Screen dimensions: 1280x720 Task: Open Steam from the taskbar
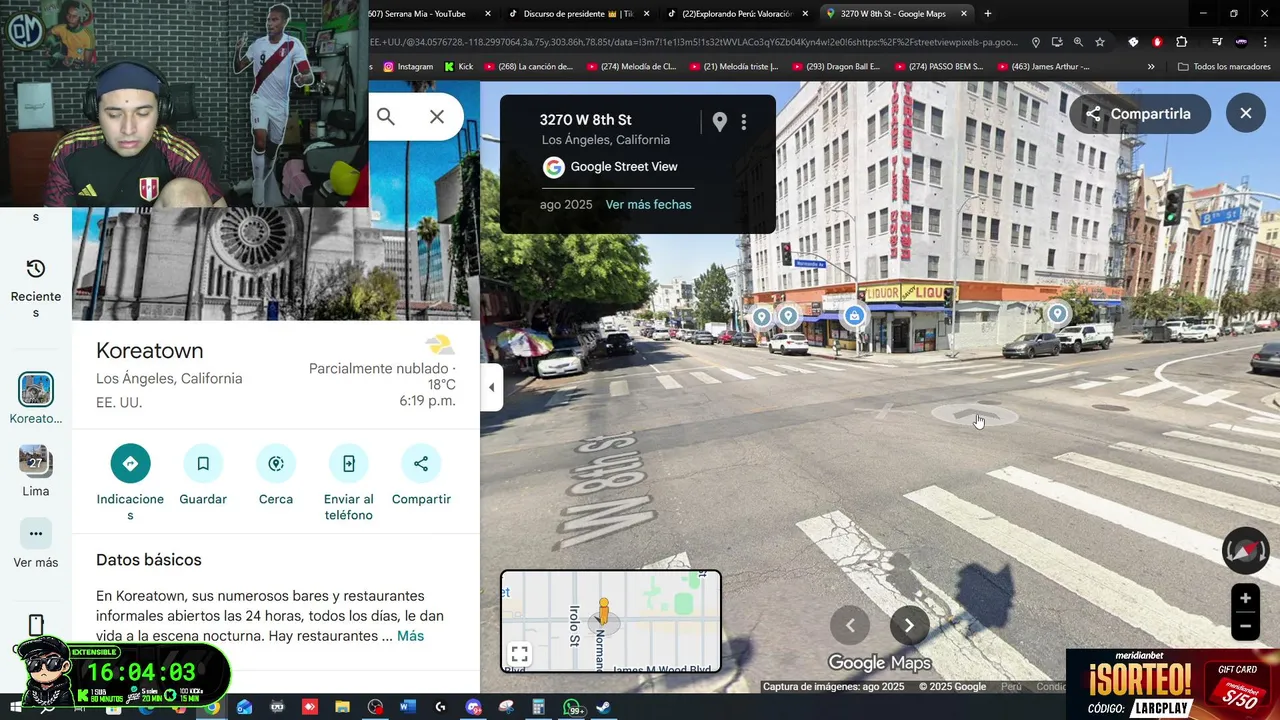coord(603,707)
